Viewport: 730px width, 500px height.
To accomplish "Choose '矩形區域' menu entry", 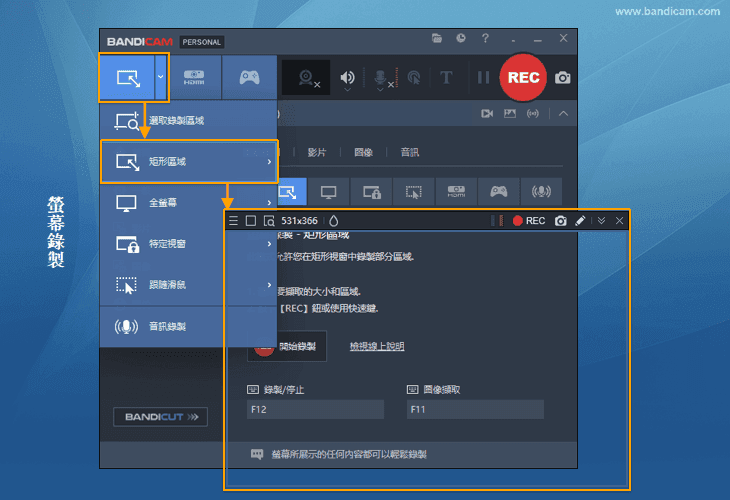I will click(x=189, y=162).
